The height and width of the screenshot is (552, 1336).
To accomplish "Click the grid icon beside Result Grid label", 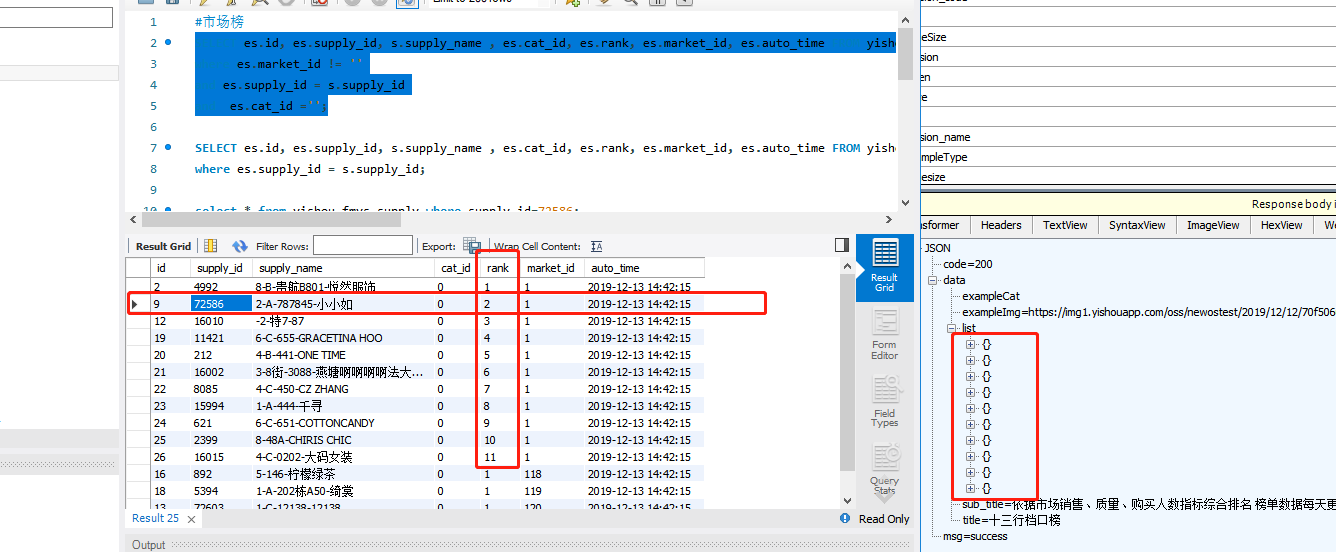I will click(x=210, y=246).
